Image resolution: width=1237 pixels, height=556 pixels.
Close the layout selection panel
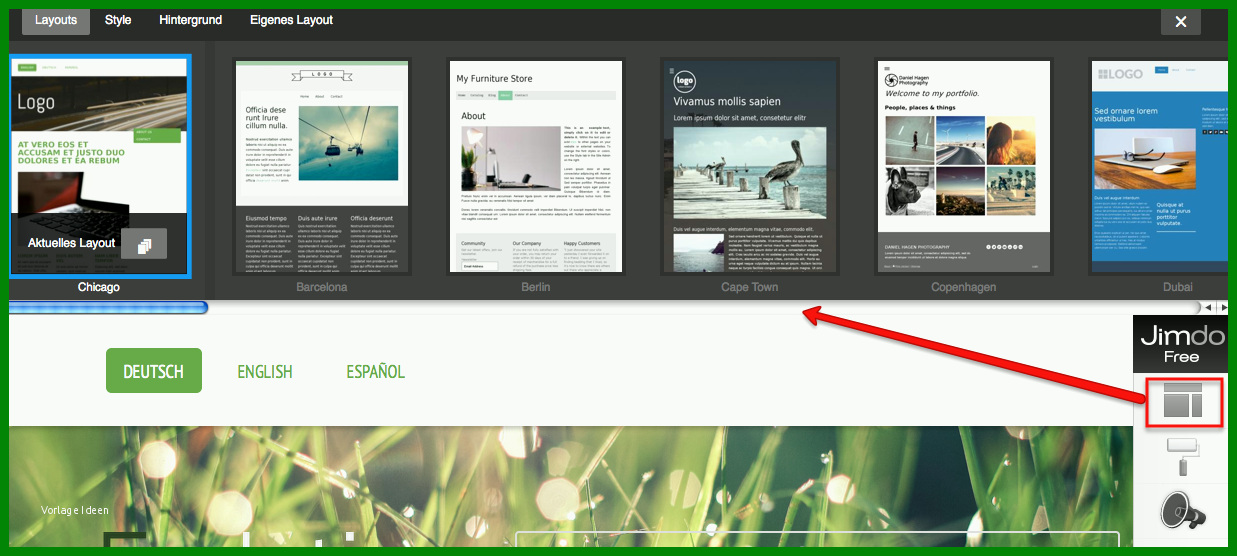coord(1180,21)
